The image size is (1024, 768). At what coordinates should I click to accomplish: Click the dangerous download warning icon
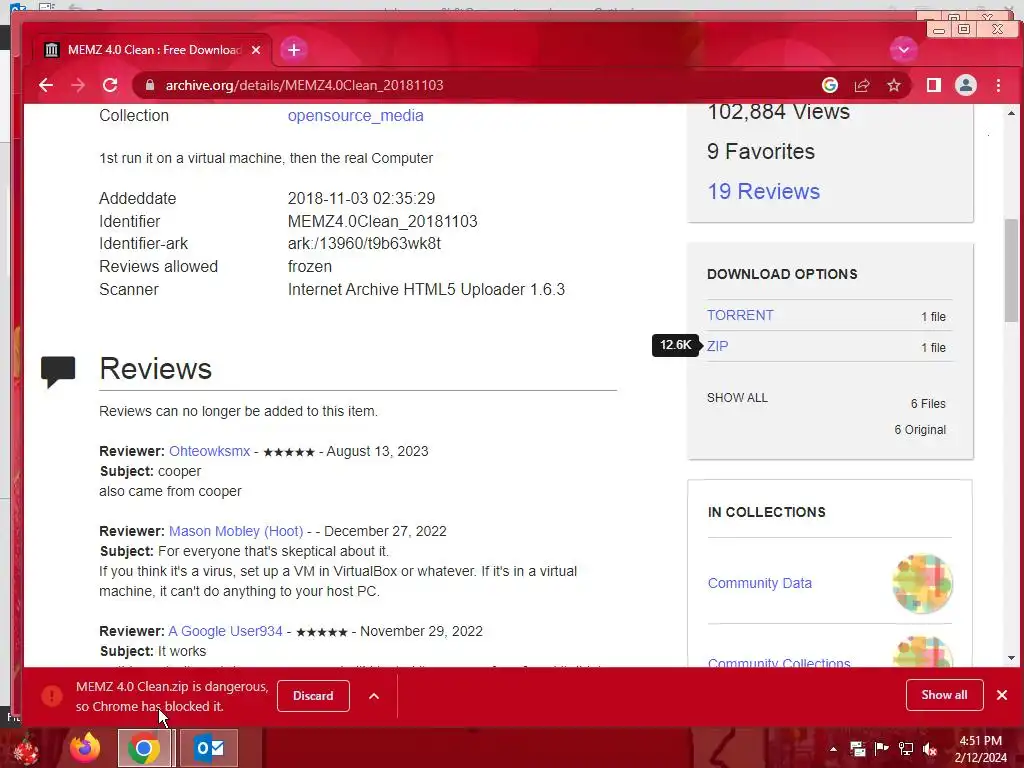(52, 696)
